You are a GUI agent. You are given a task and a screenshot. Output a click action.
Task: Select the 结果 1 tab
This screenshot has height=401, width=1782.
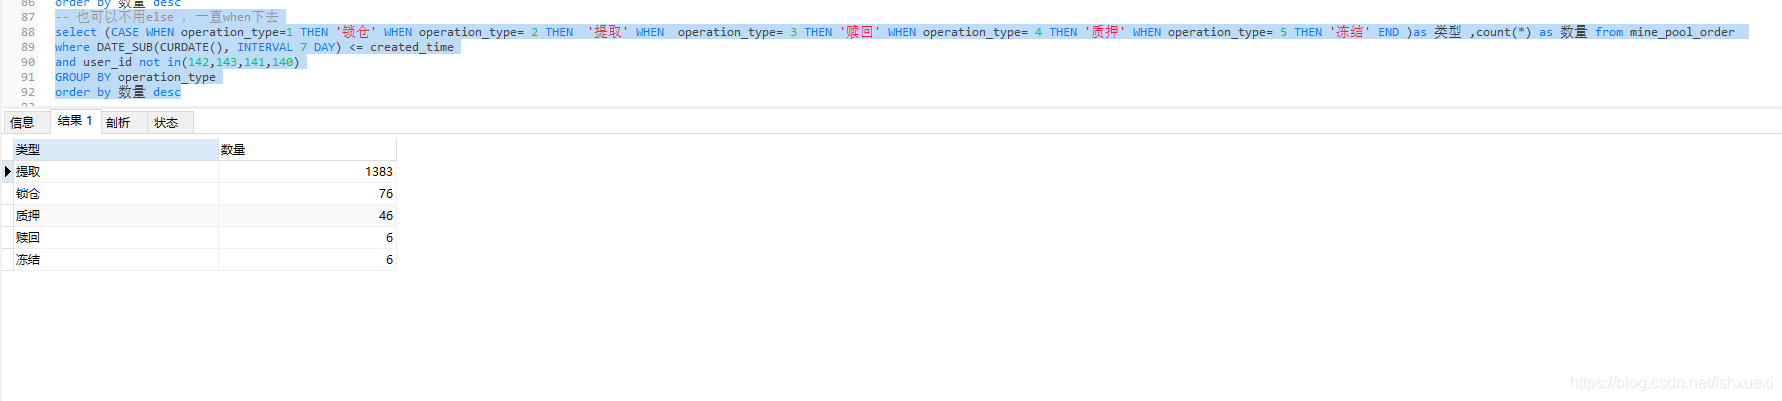tap(75, 121)
